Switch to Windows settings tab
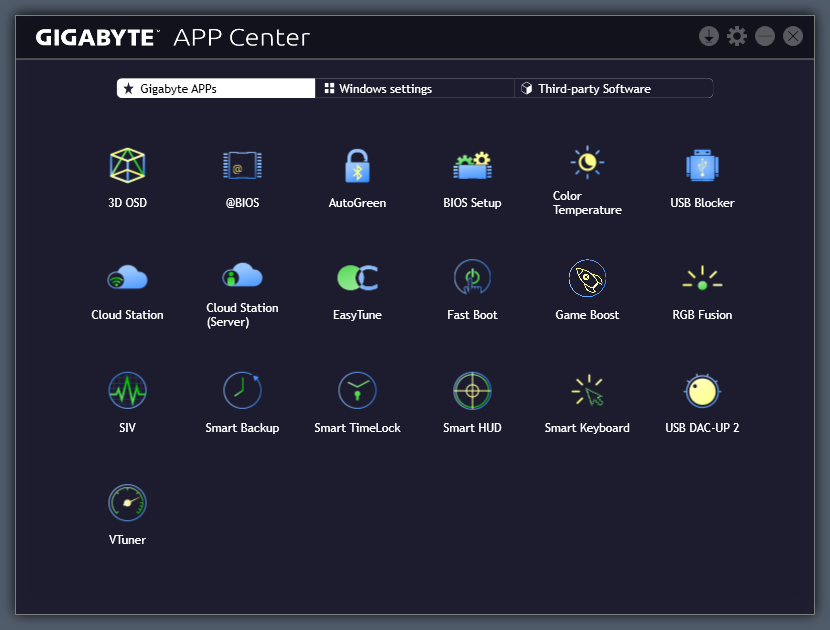The height and width of the screenshot is (630, 830). (414, 88)
